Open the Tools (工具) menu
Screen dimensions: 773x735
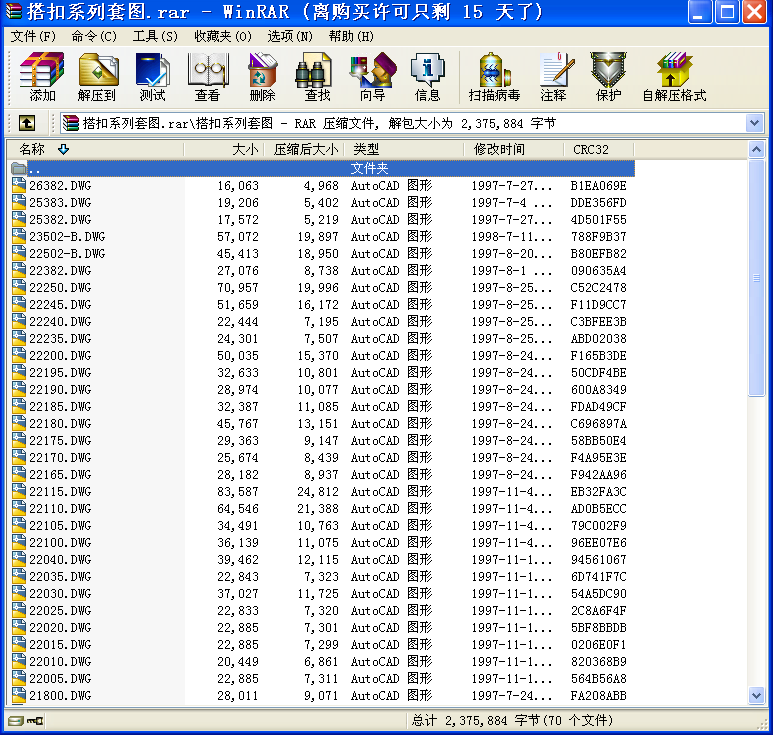[x=155, y=36]
